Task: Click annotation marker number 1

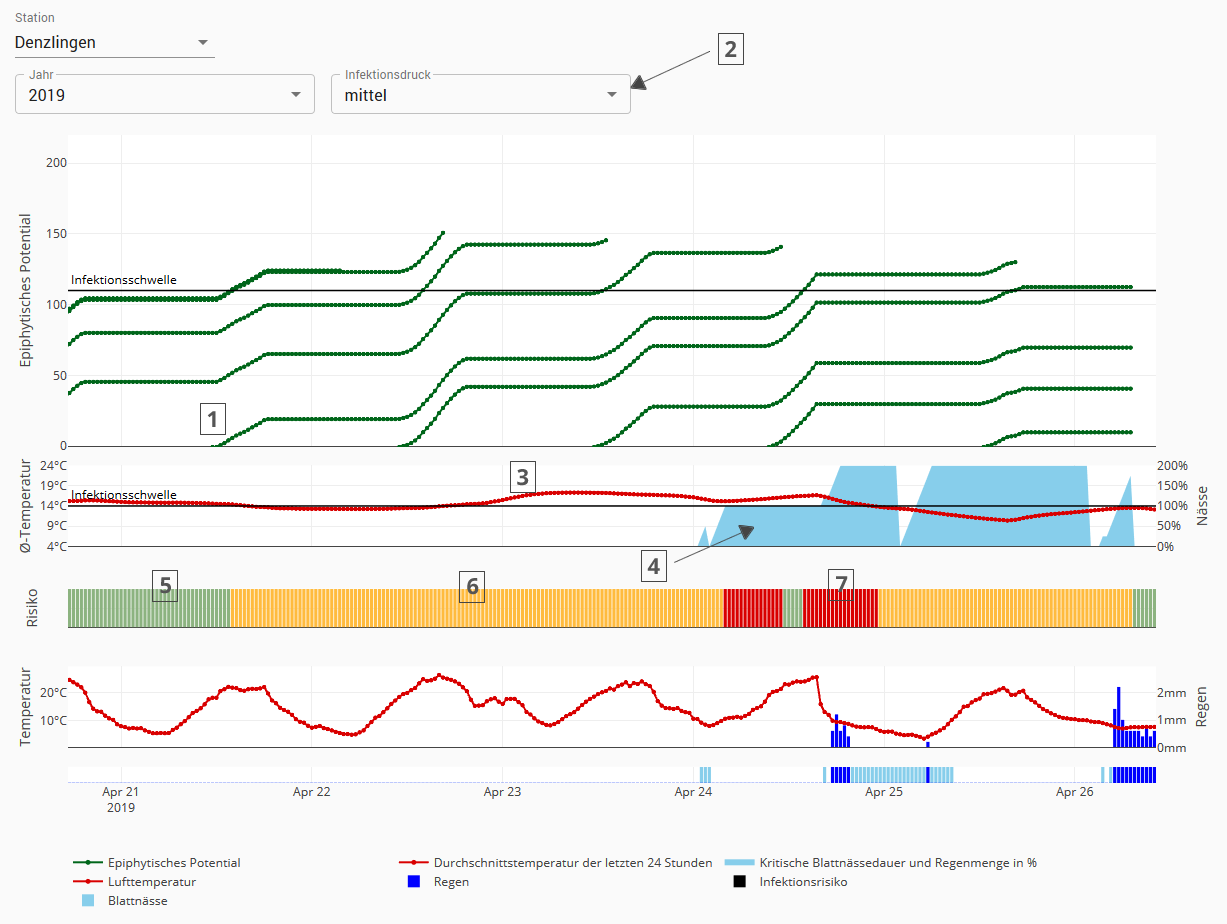Action: point(212,418)
